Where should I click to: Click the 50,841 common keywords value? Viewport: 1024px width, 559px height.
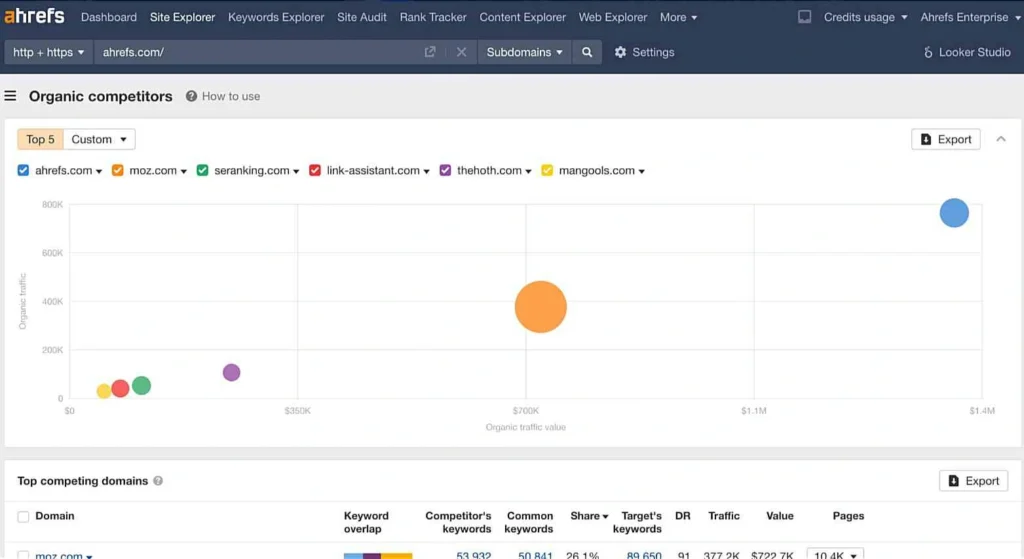[535, 555]
